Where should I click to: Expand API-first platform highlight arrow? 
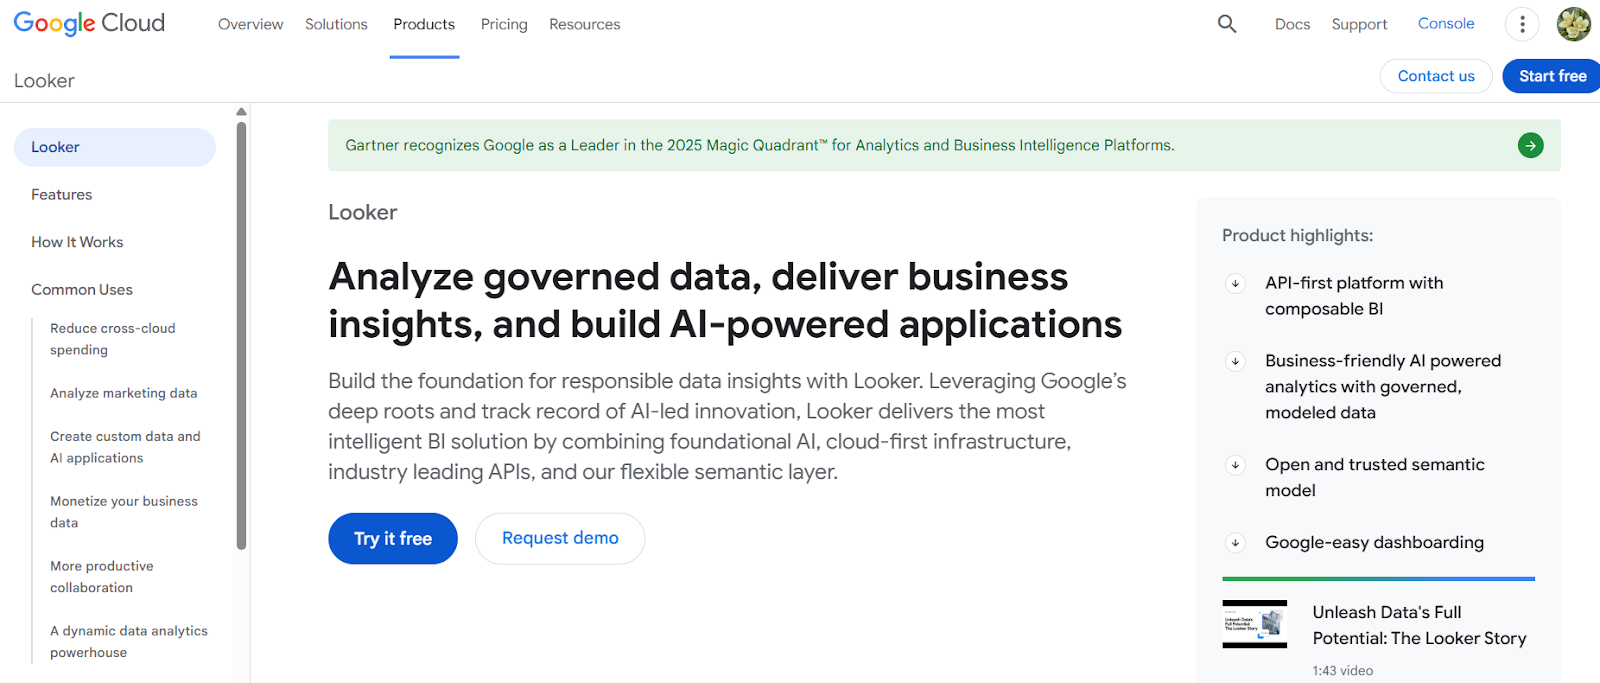(x=1236, y=284)
